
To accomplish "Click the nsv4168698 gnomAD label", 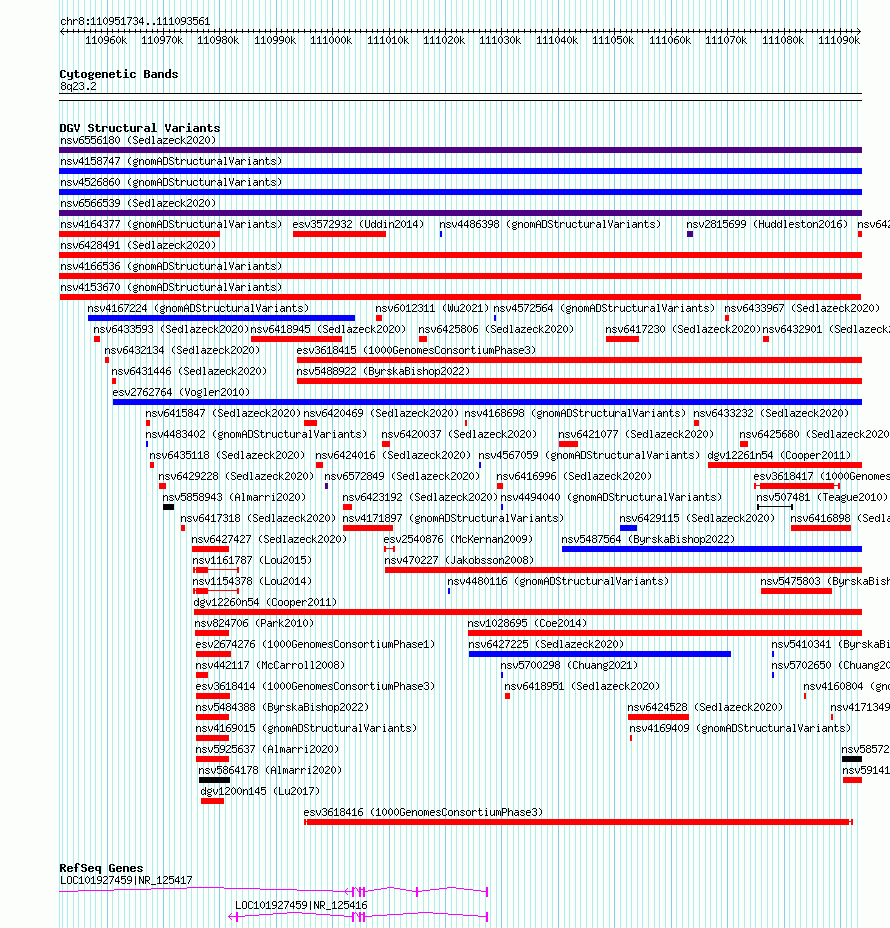I will (575, 413).
